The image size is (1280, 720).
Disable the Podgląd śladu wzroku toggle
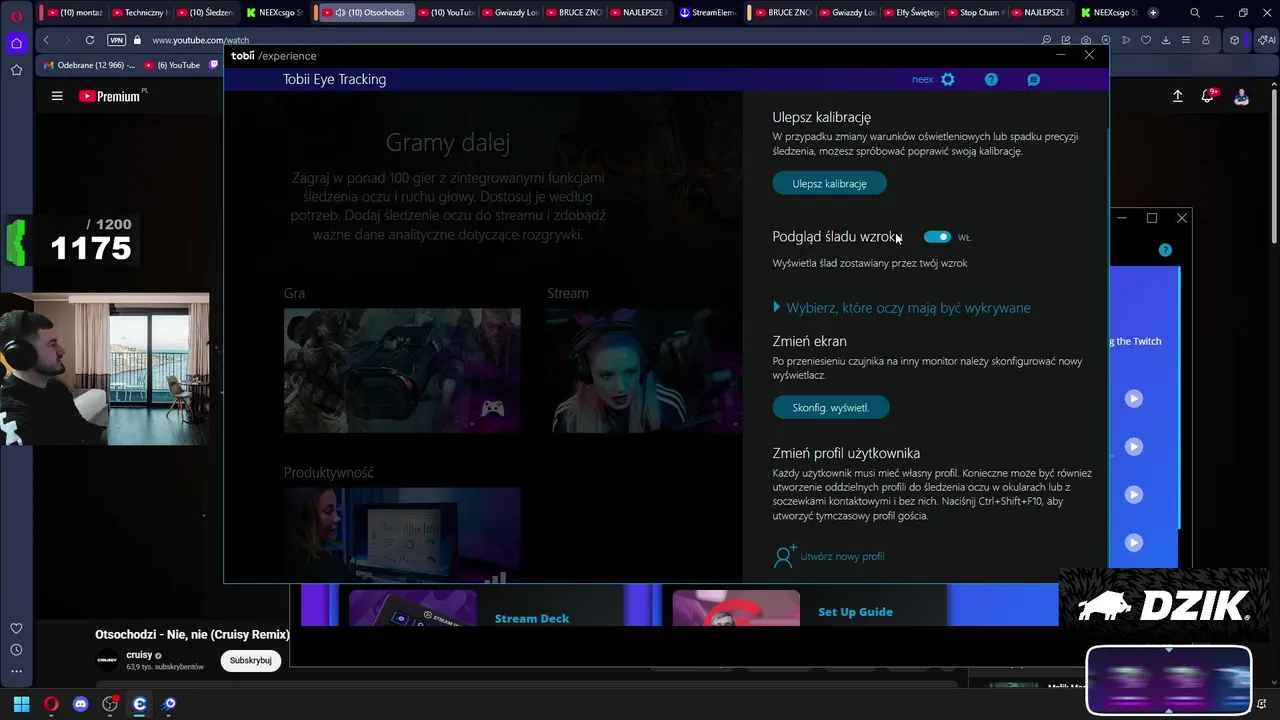[937, 237]
